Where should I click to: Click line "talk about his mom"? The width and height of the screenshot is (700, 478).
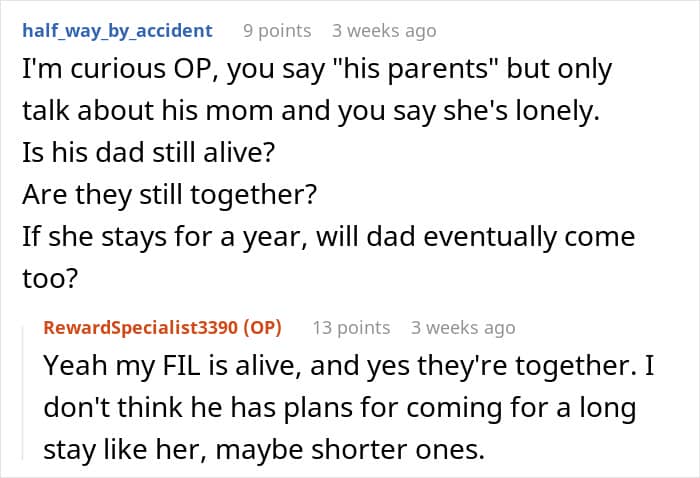pos(308,113)
